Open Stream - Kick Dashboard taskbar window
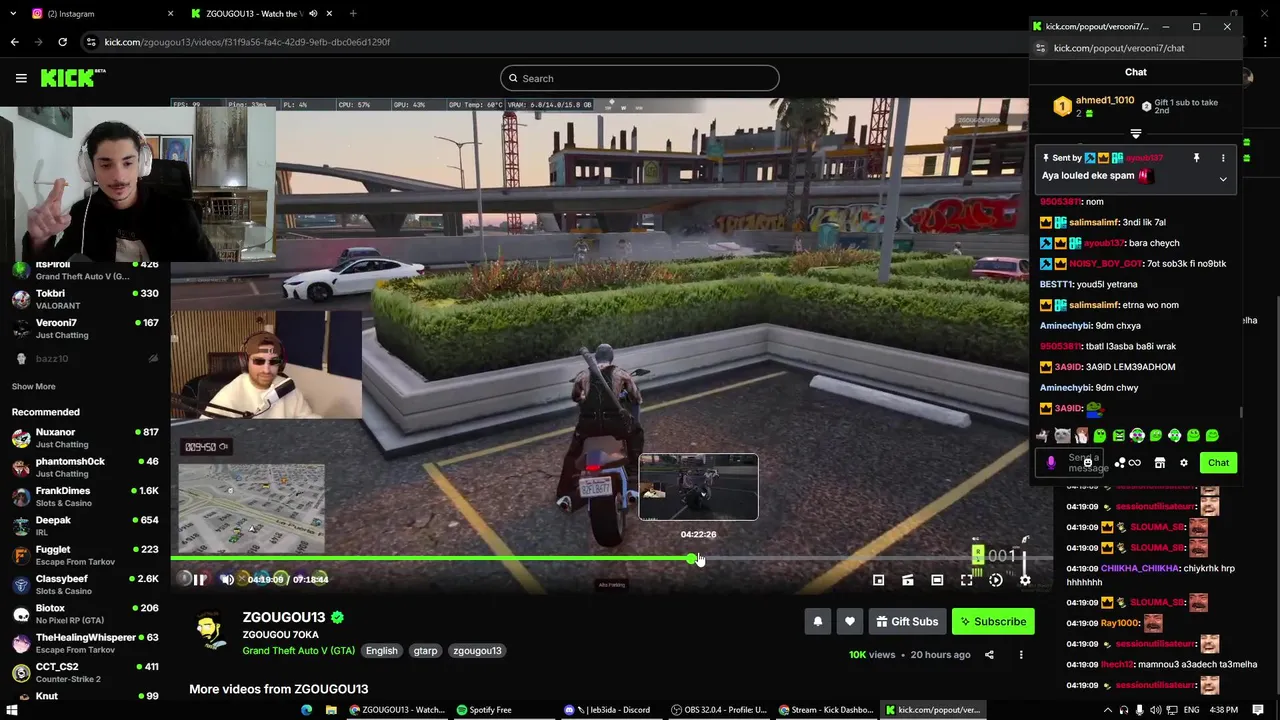This screenshot has width=1280, height=720. (x=827, y=710)
